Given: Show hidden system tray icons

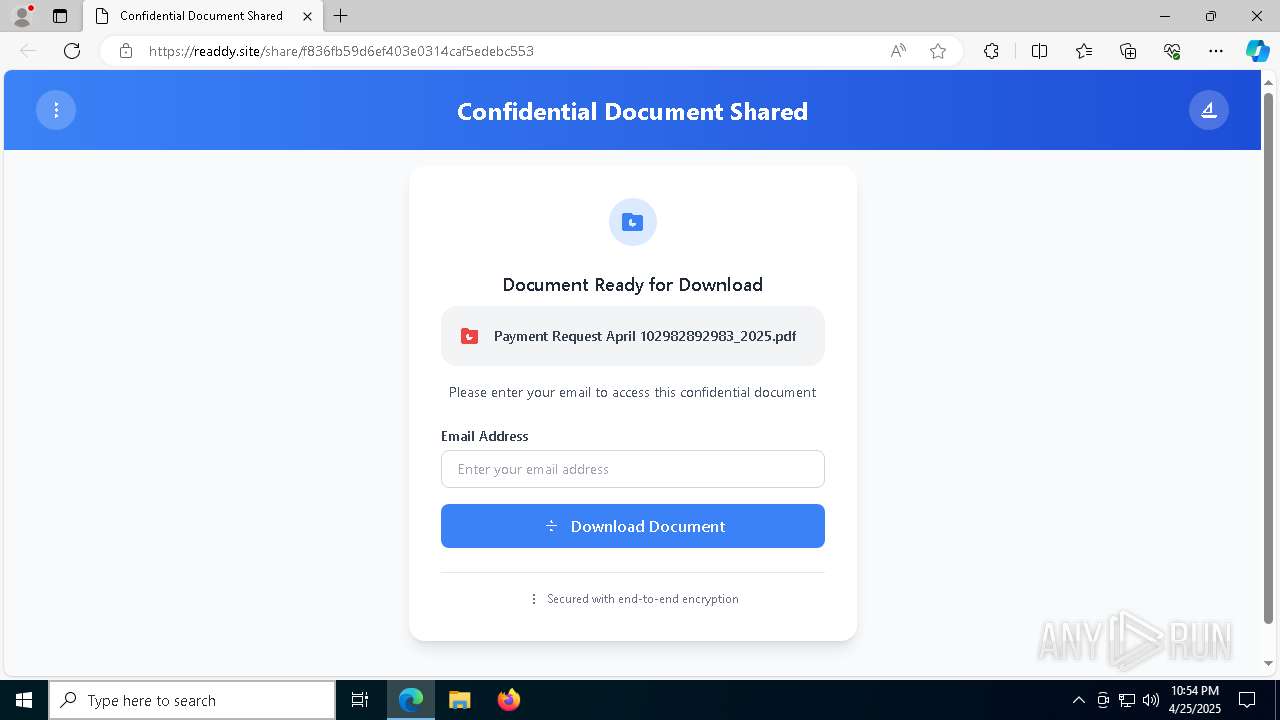Looking at the screenshot, I should (x=1078, y=700).
